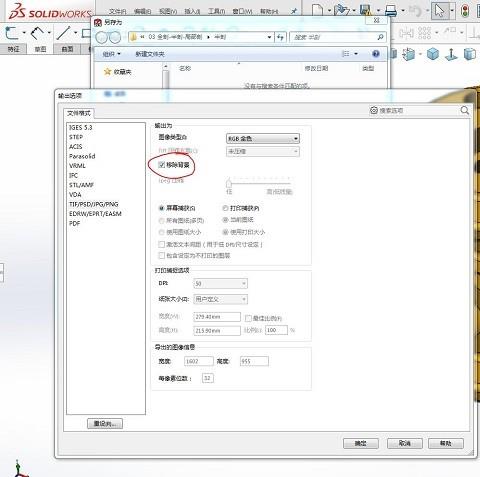The height and width of the screenshot is (477, 480).
Task: Select the screen capture radio button
Action: click(x=162, y=208)
